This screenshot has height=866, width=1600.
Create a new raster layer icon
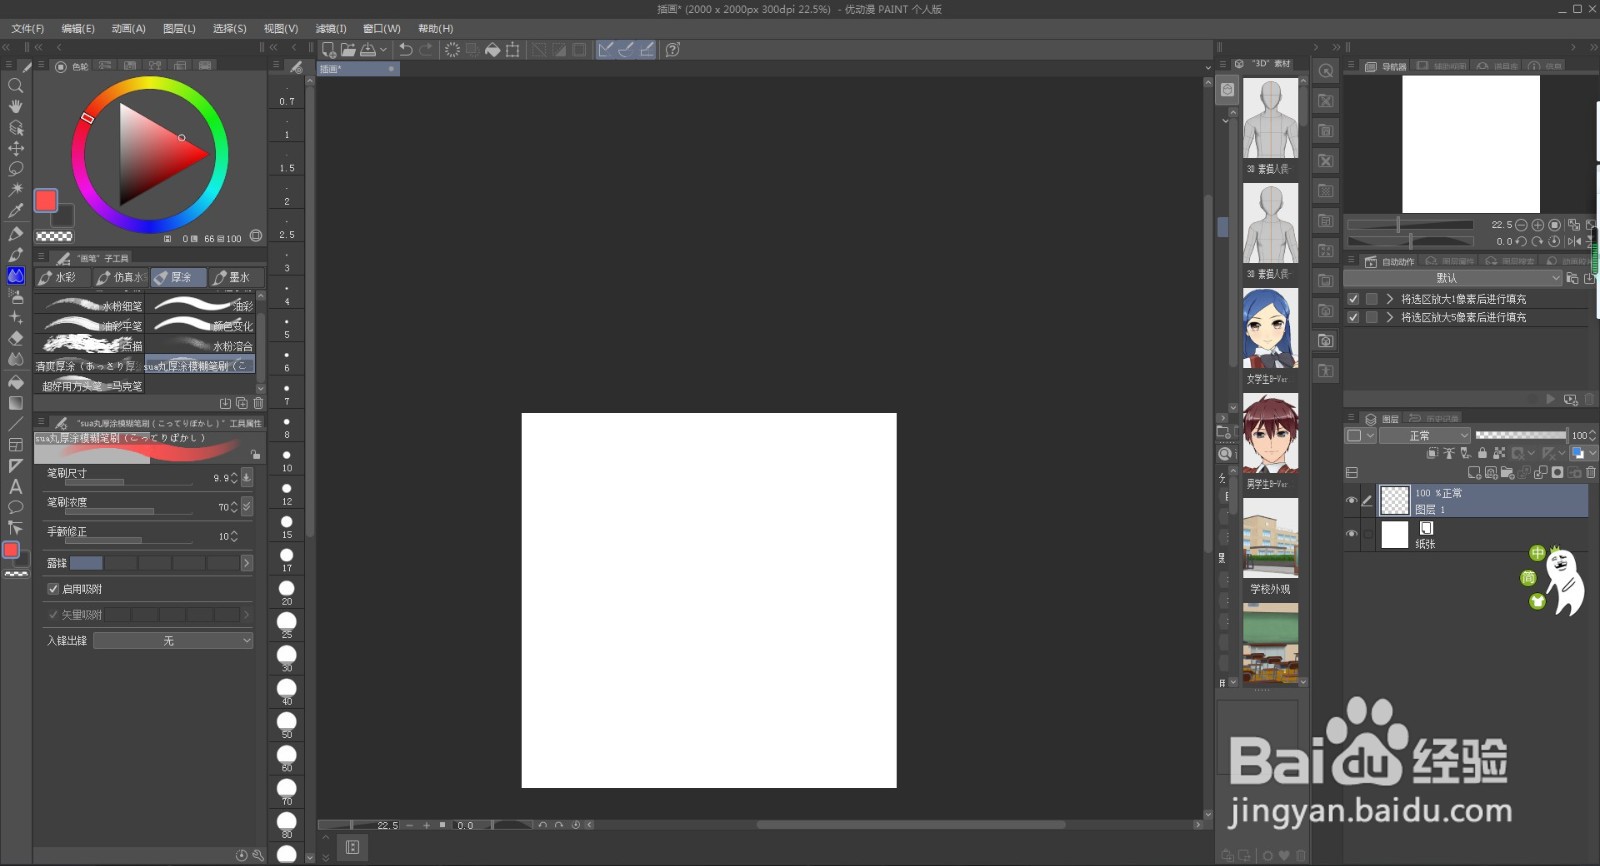point(1474,472)
